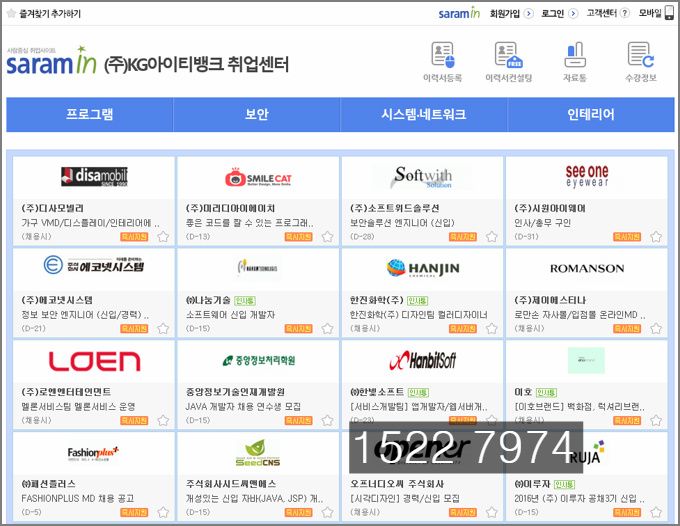The height and width of the screenshot is (526, 680).
Task: Click the 회원가입 sign-up link
Action: click(505, 13)
